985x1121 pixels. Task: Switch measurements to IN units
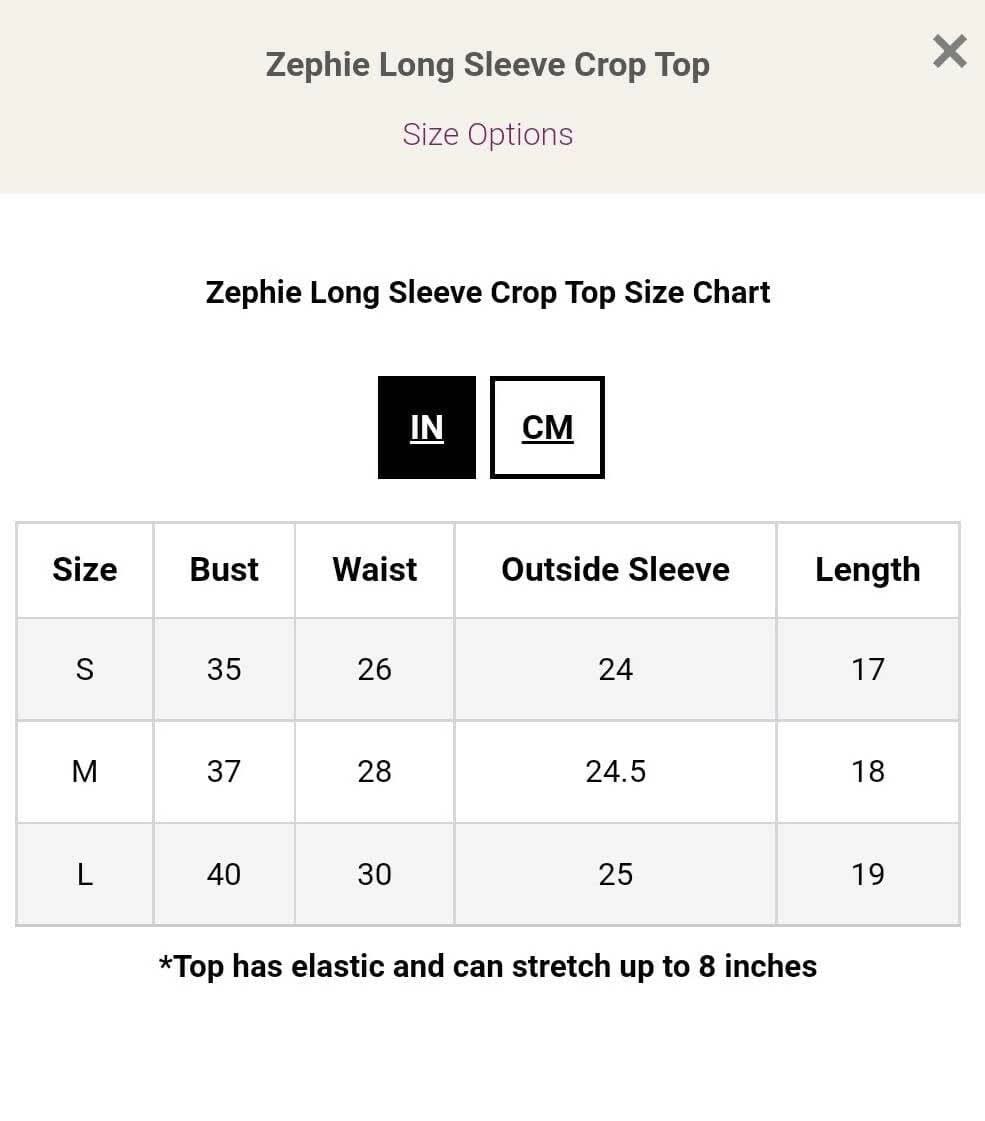click(x=427, y=427)
